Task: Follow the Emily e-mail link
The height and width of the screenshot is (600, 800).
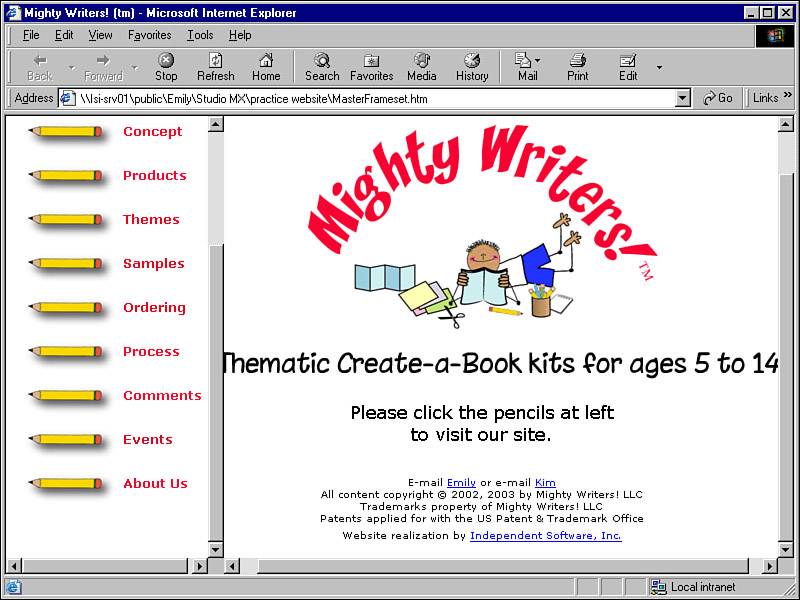Action: click(461, 483)
